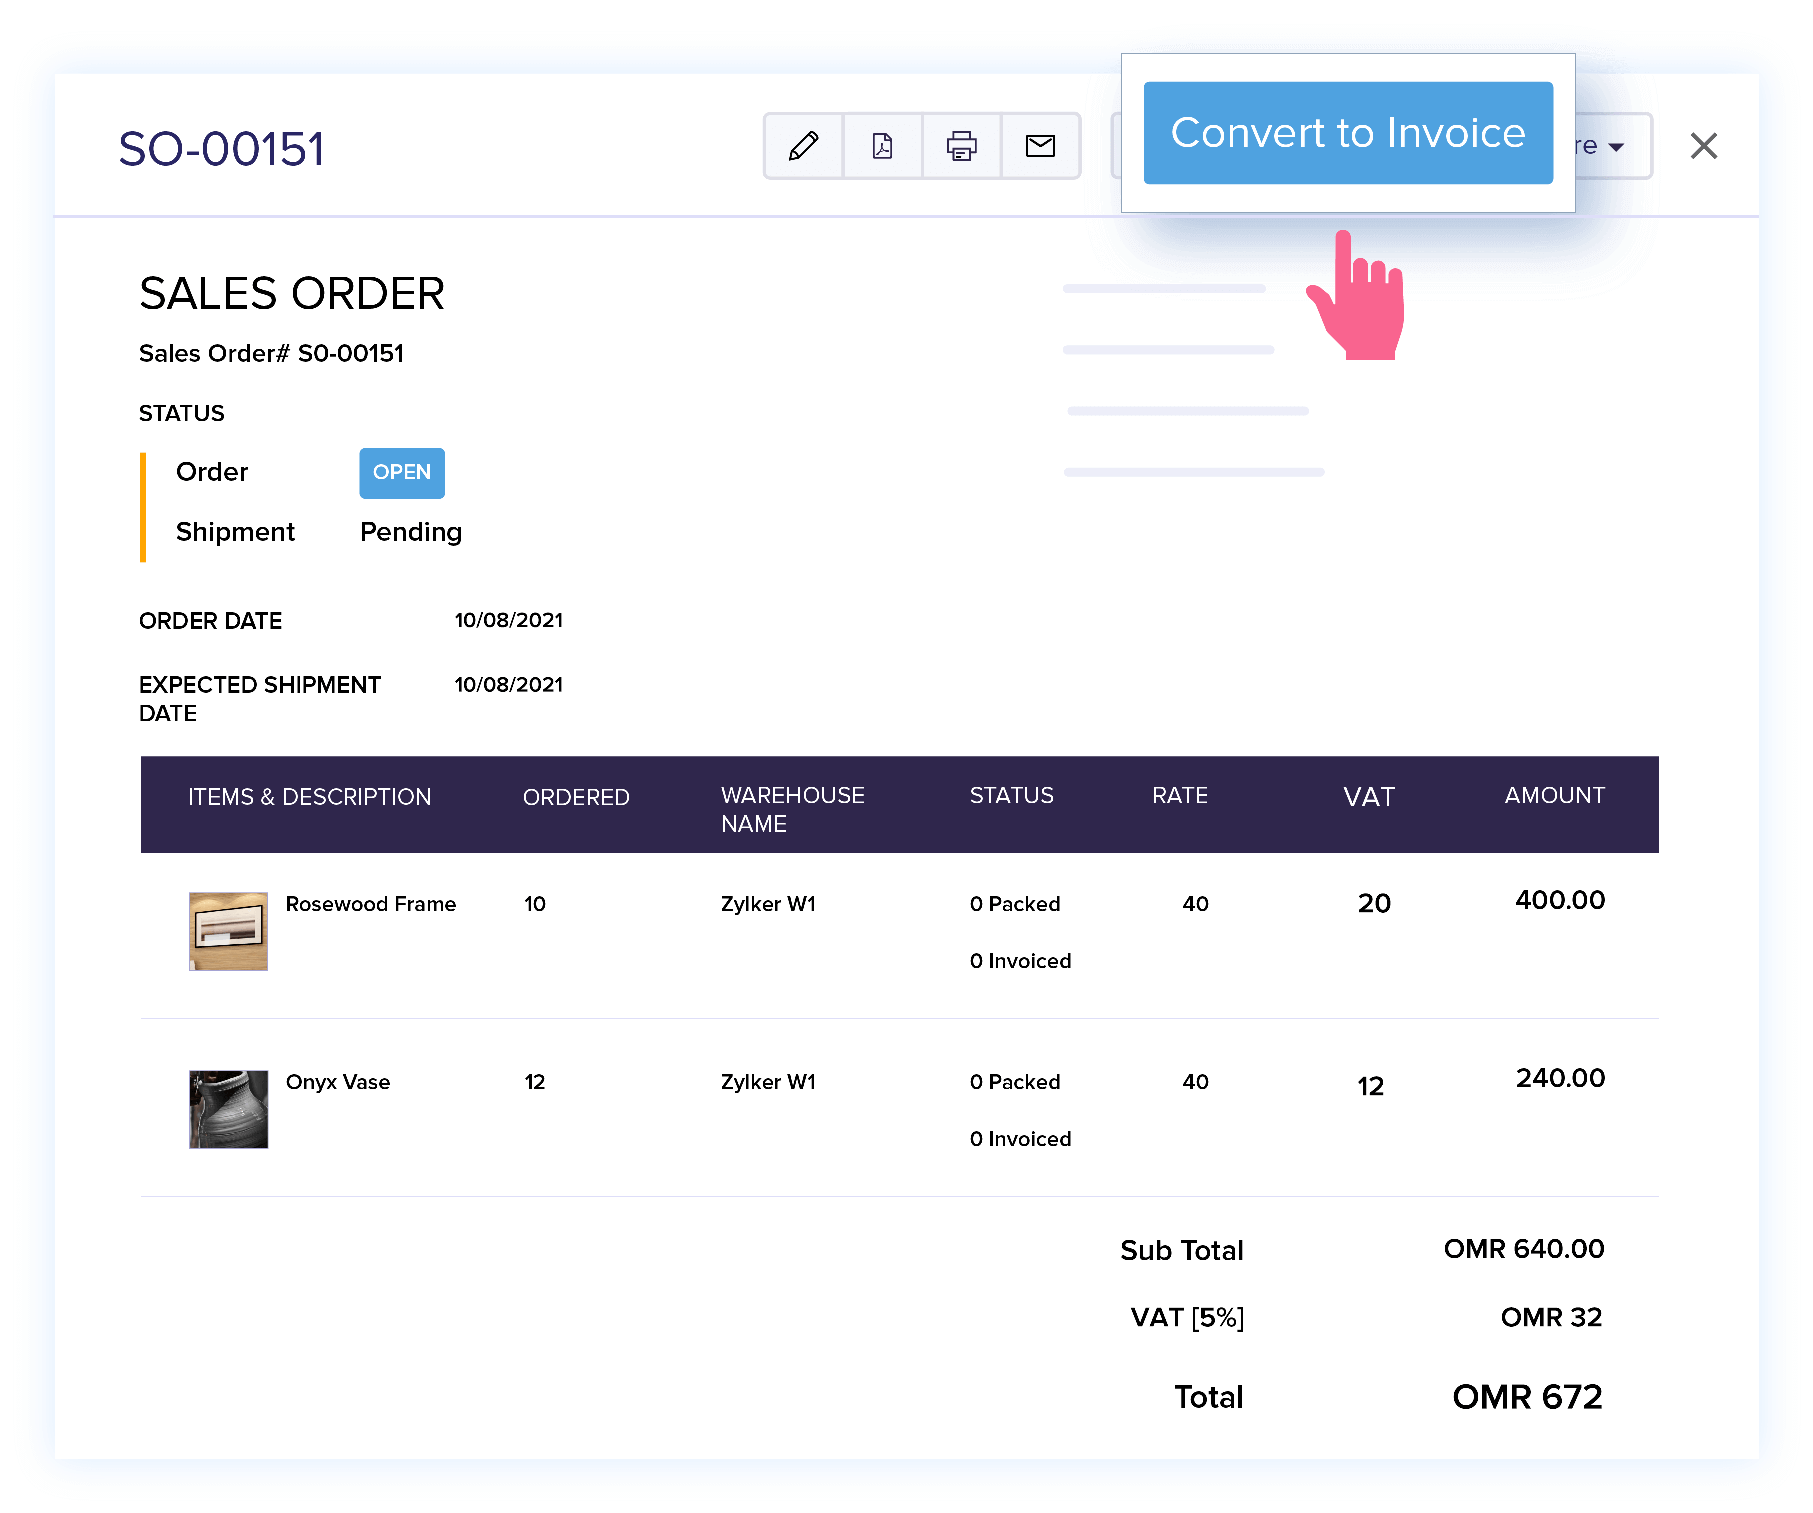Screen dimensions: 1813x1513
Task: Select the Onyx Vase item name
Action: click(338, 1082)
